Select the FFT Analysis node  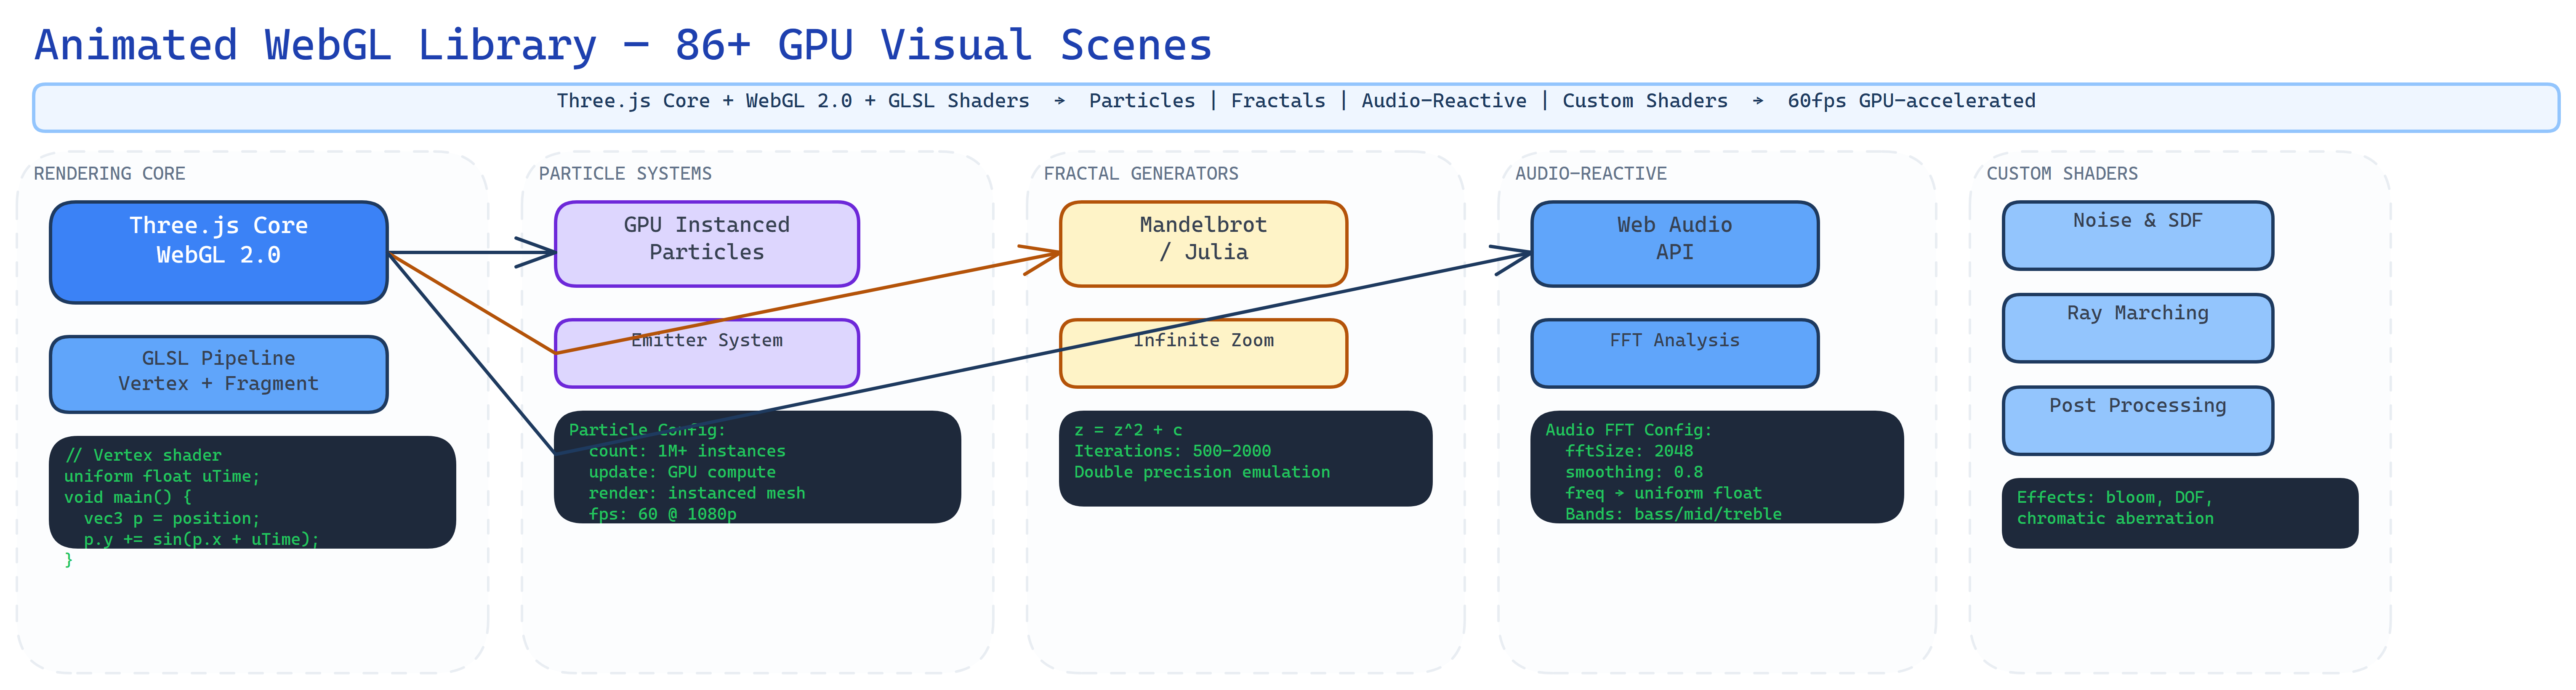coord(1675,353)
